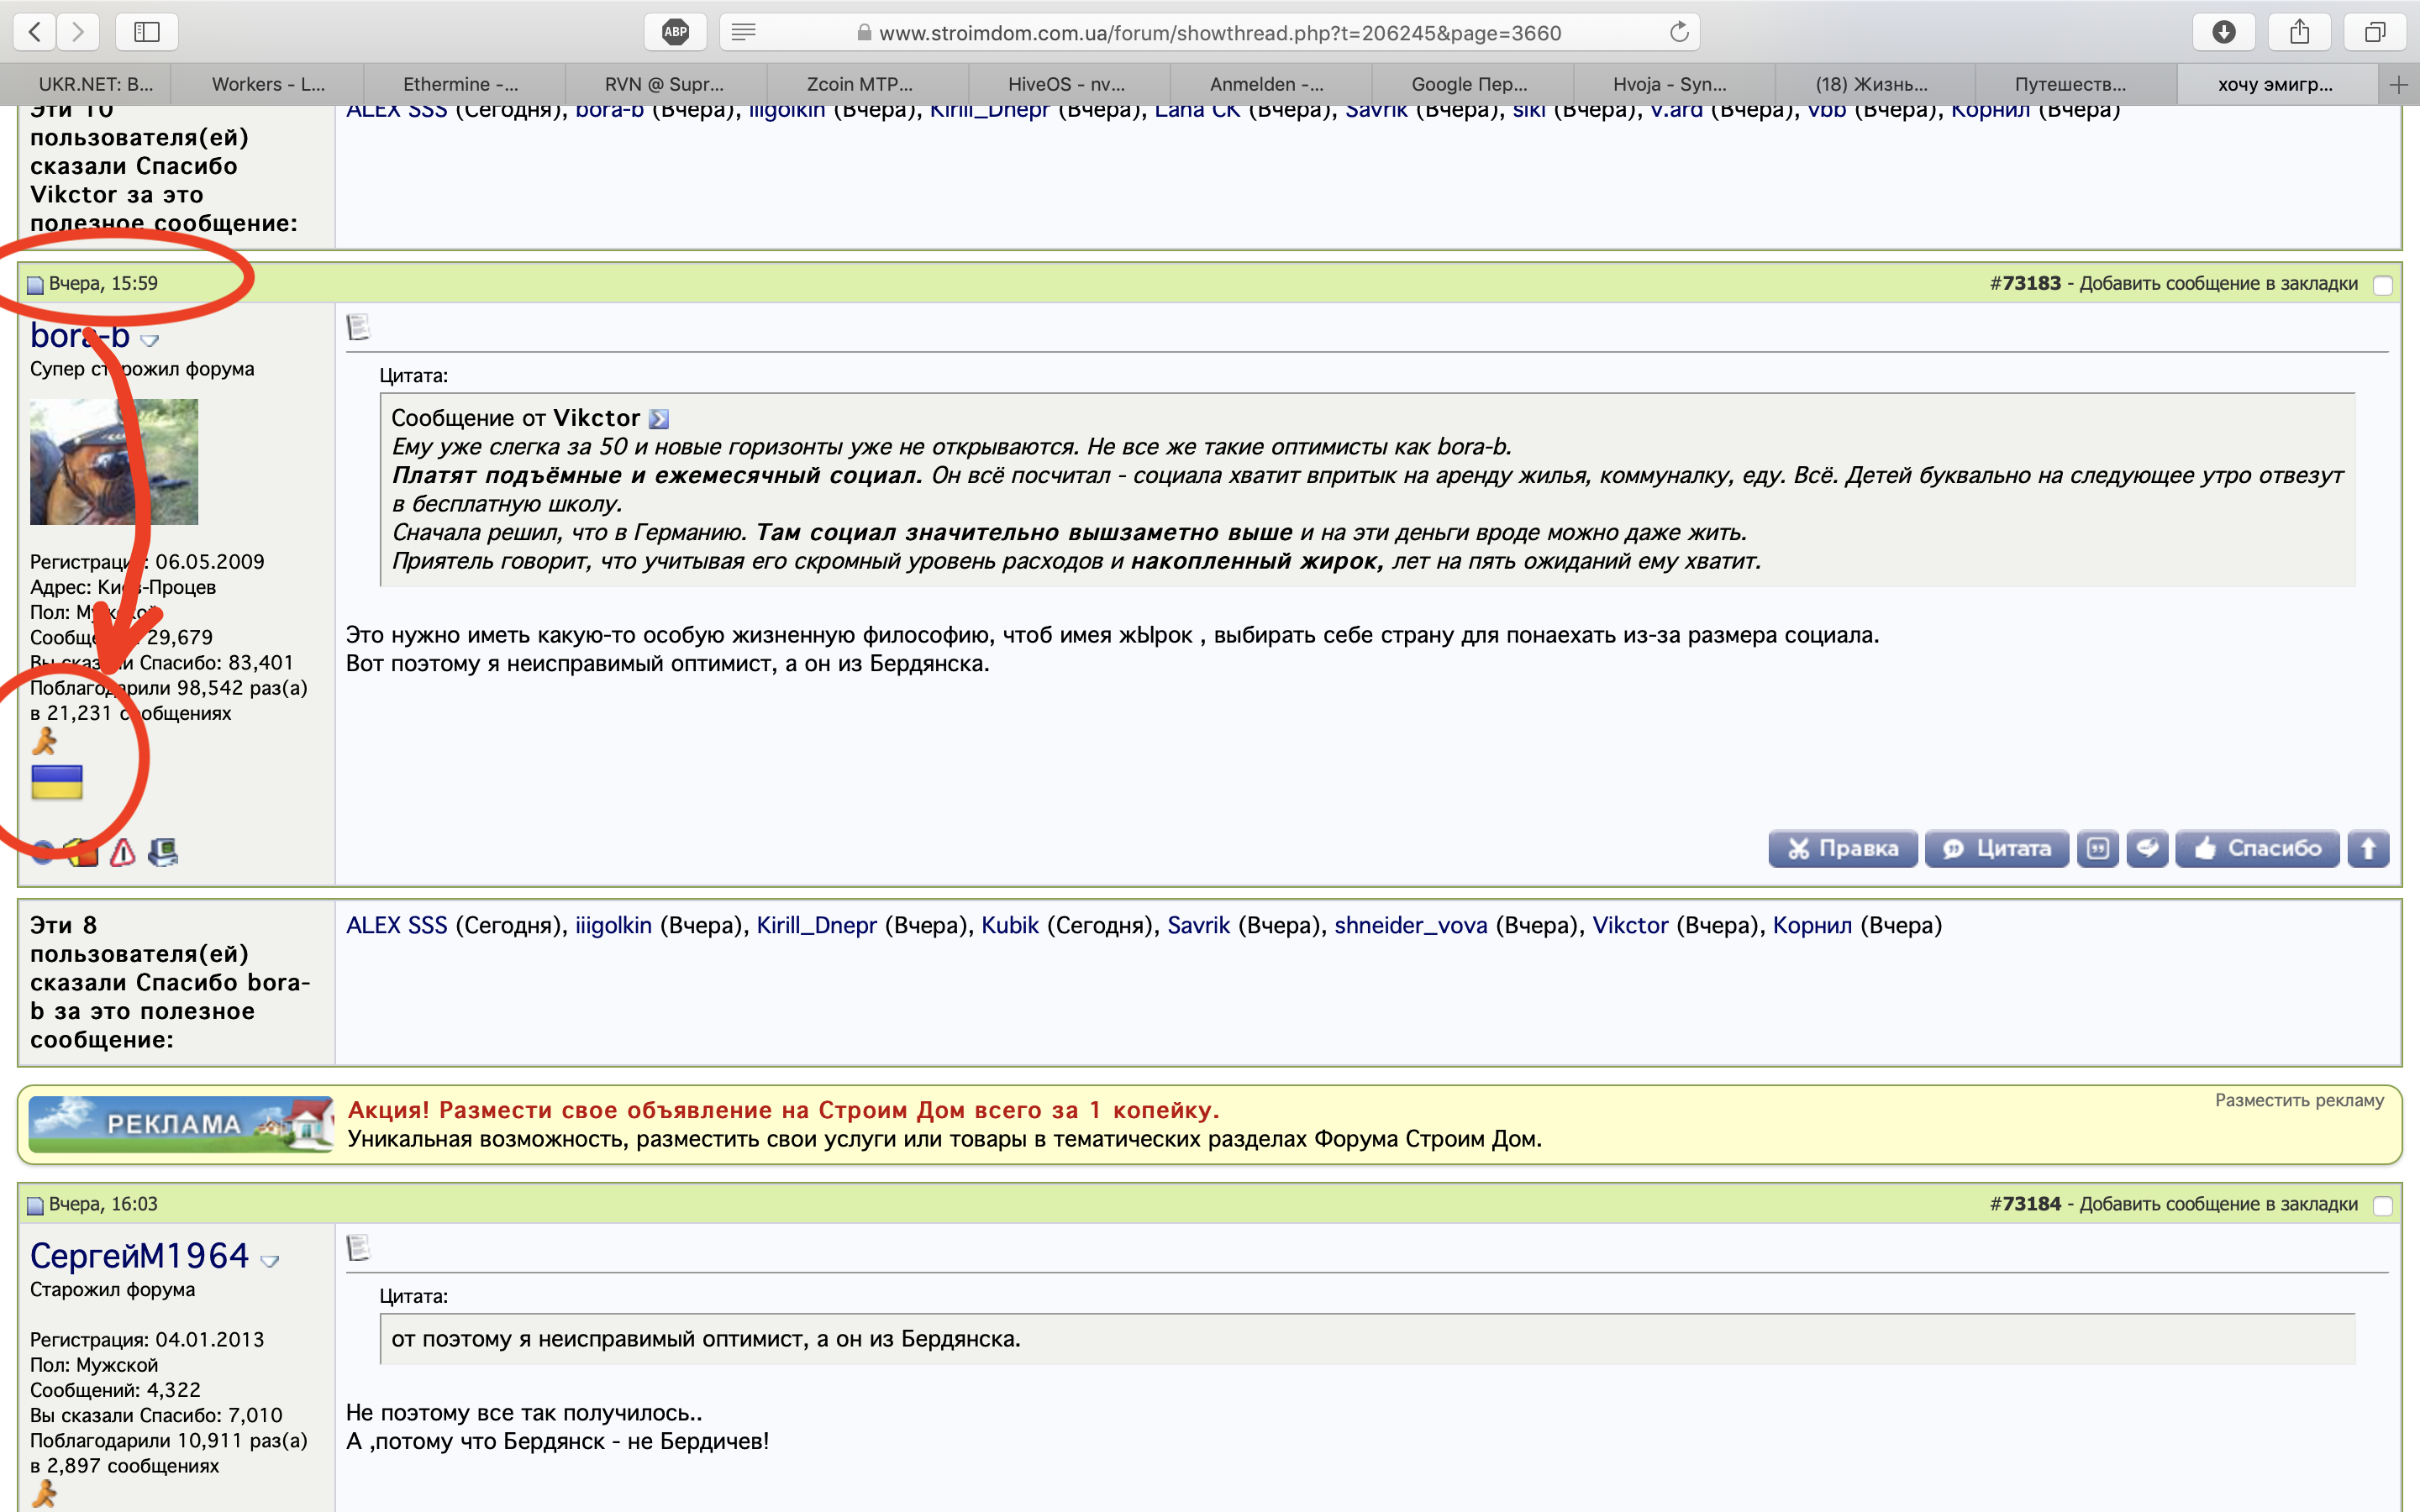Click the document icon above bora-b's quote
The width and height of the screenshot is (2420, 1512).
coord(358,327)
